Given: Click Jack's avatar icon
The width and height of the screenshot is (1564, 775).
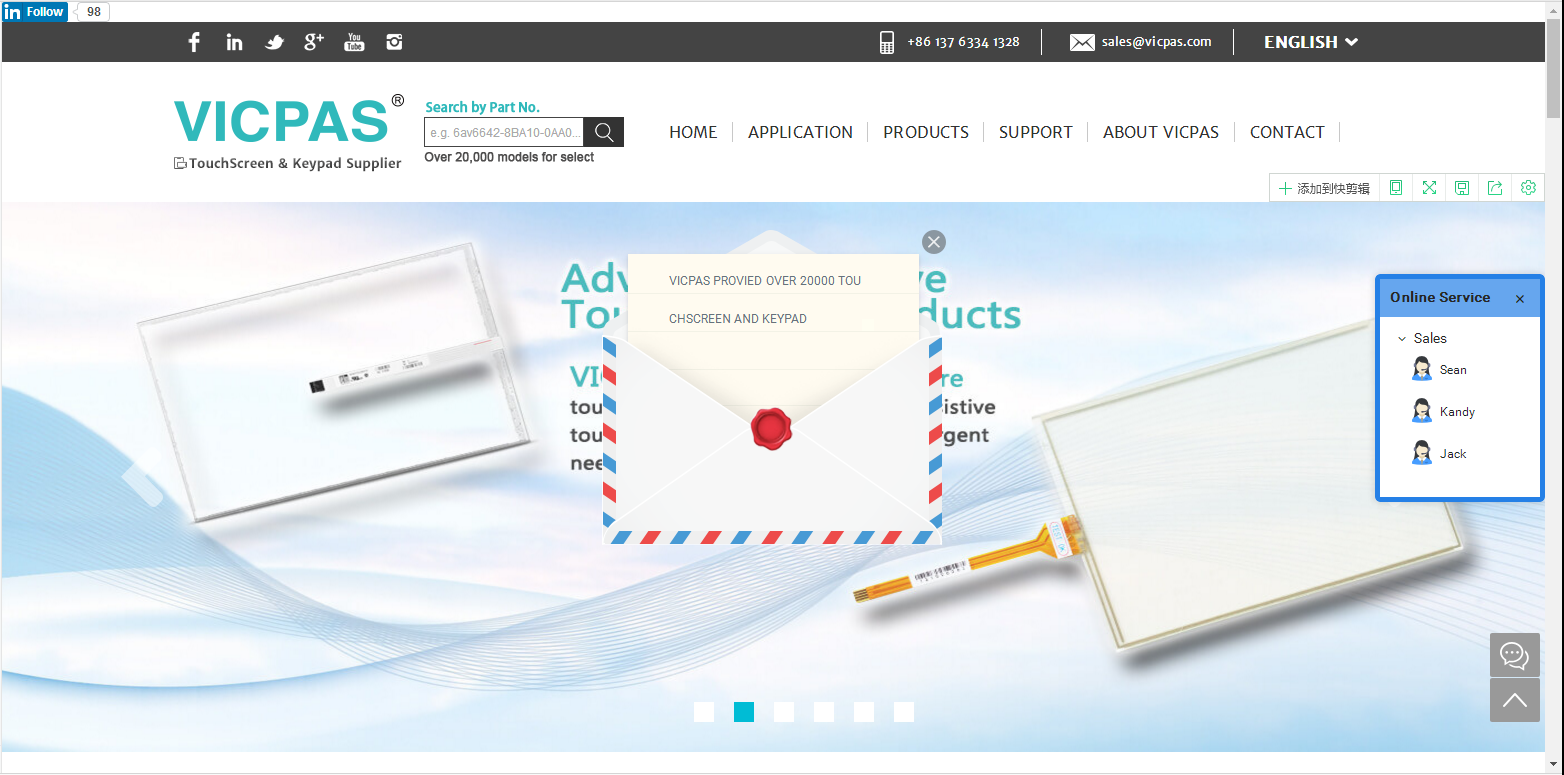Looking at the screenshot, I should click(x=1422, y=453).
